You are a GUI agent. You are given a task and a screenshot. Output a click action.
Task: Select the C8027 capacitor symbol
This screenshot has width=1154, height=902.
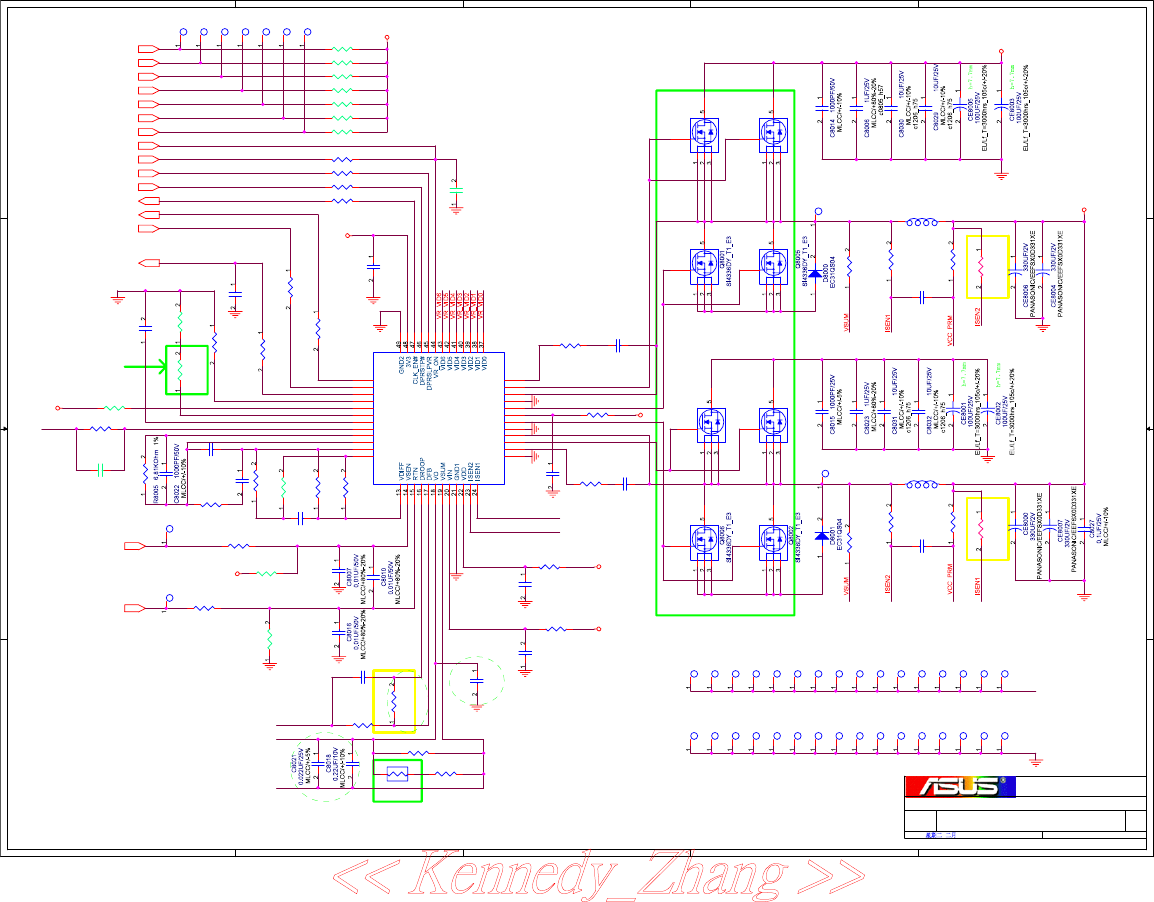(1085, 530)
